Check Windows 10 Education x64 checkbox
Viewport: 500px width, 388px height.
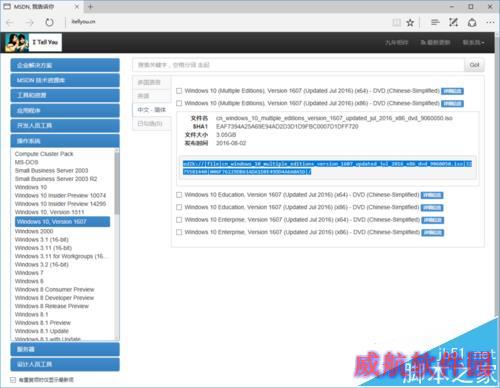point(179,195)
